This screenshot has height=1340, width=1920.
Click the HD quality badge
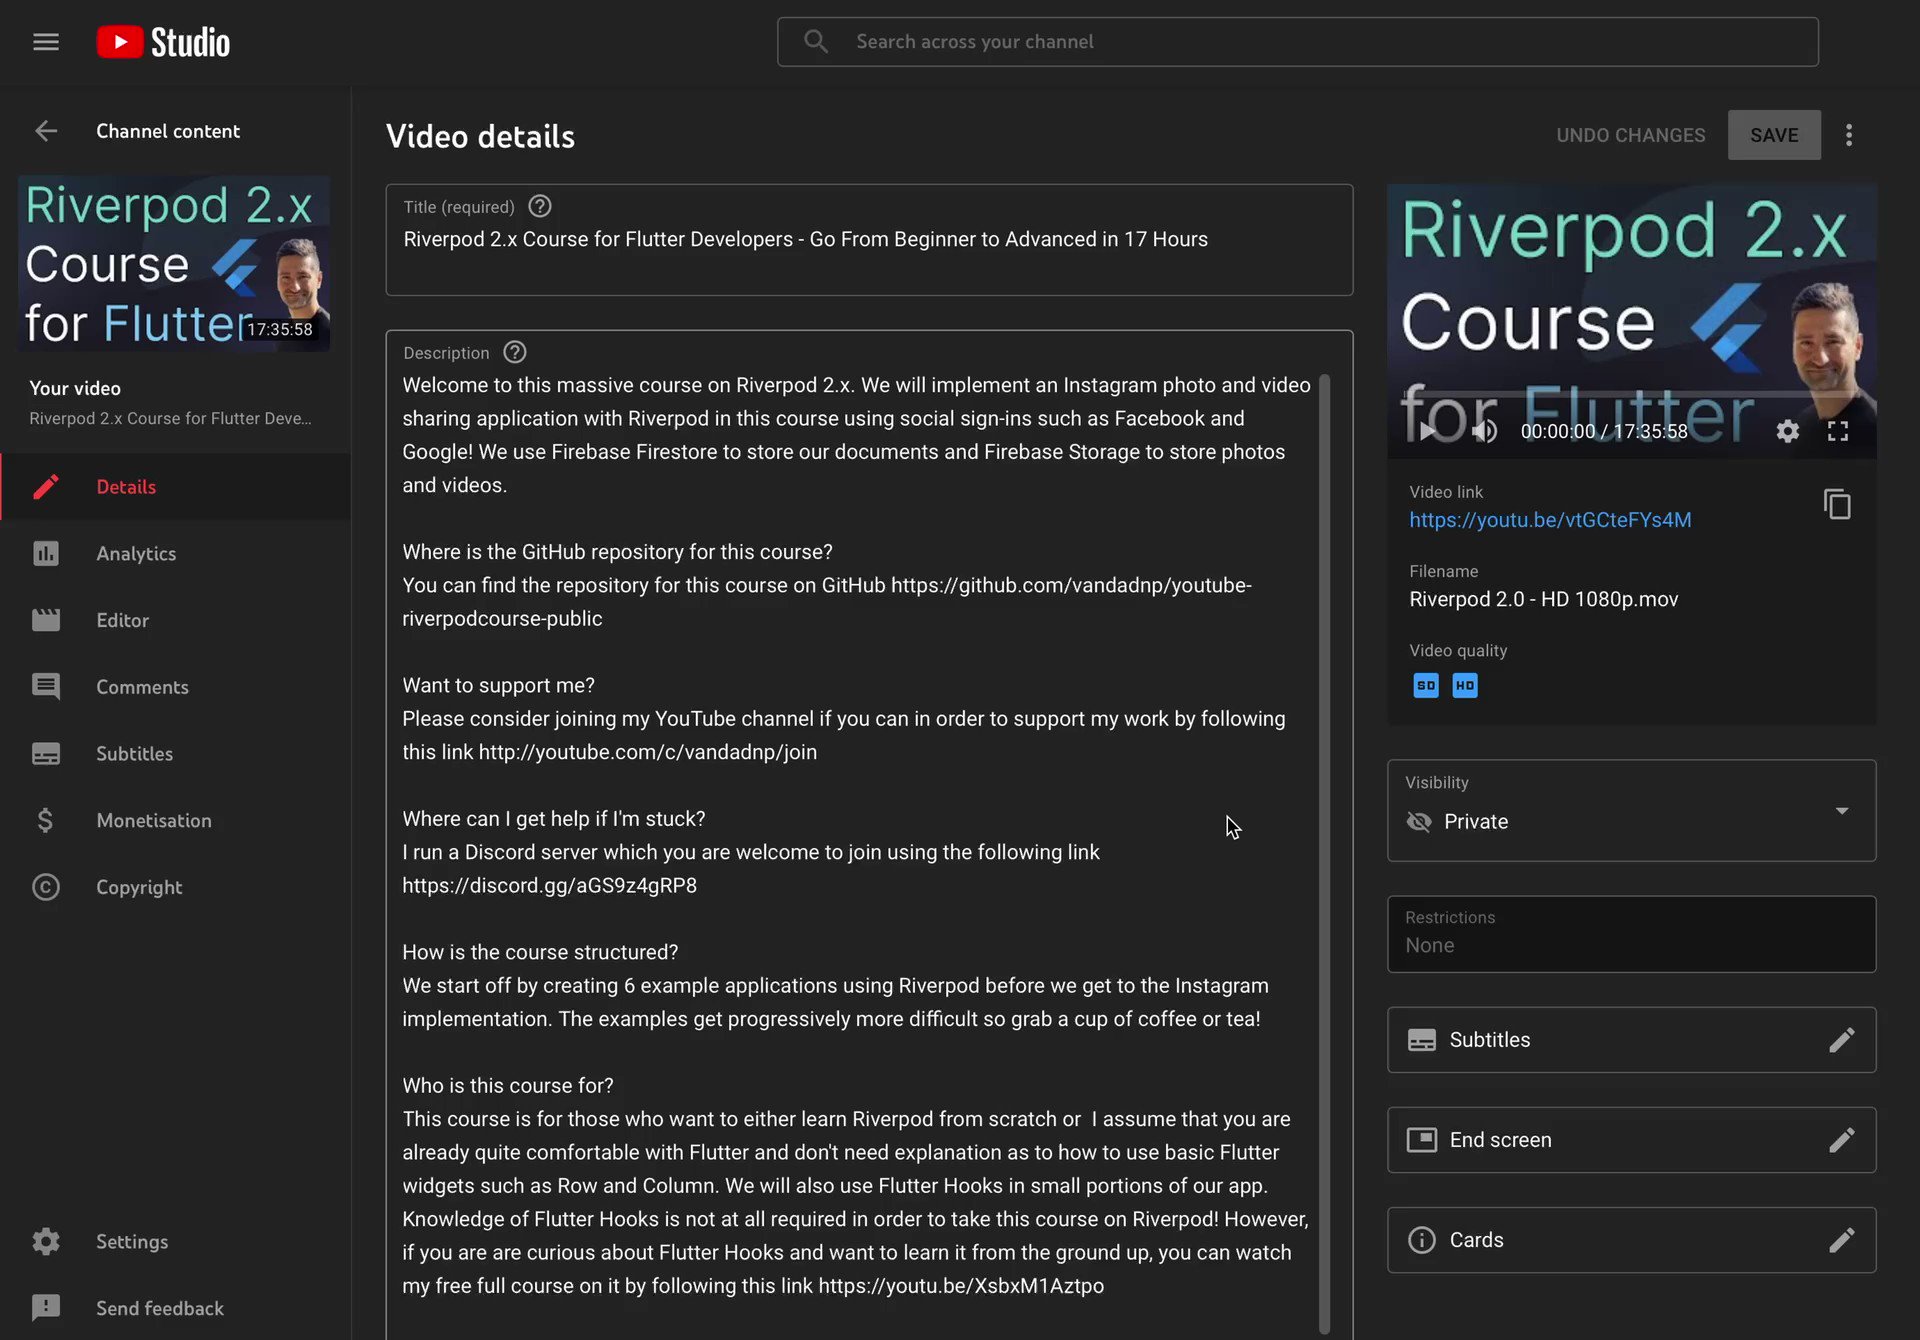1465,686
